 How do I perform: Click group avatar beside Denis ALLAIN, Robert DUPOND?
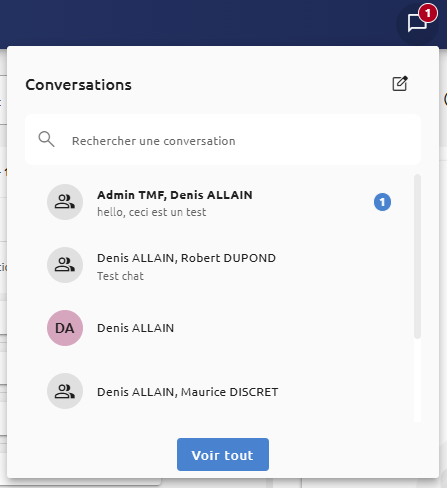coord(65,265)
